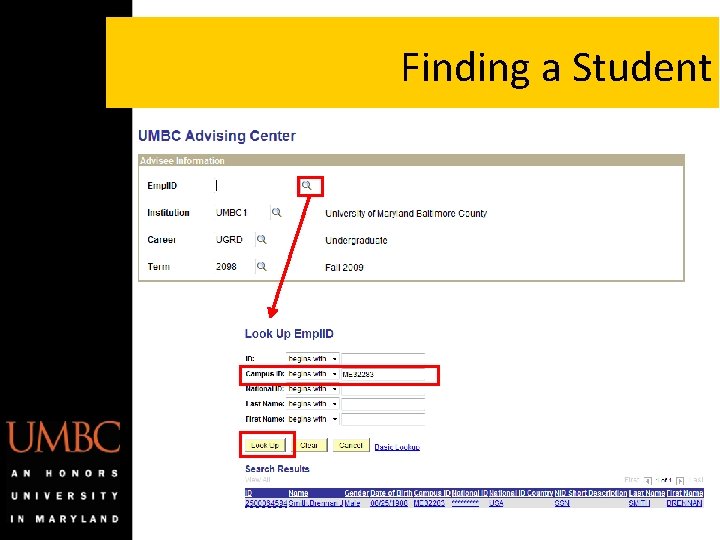Click the 'Look Up EmplID' heading
The height and width of the screenshot is (540, 720).
tap(289, 334)
